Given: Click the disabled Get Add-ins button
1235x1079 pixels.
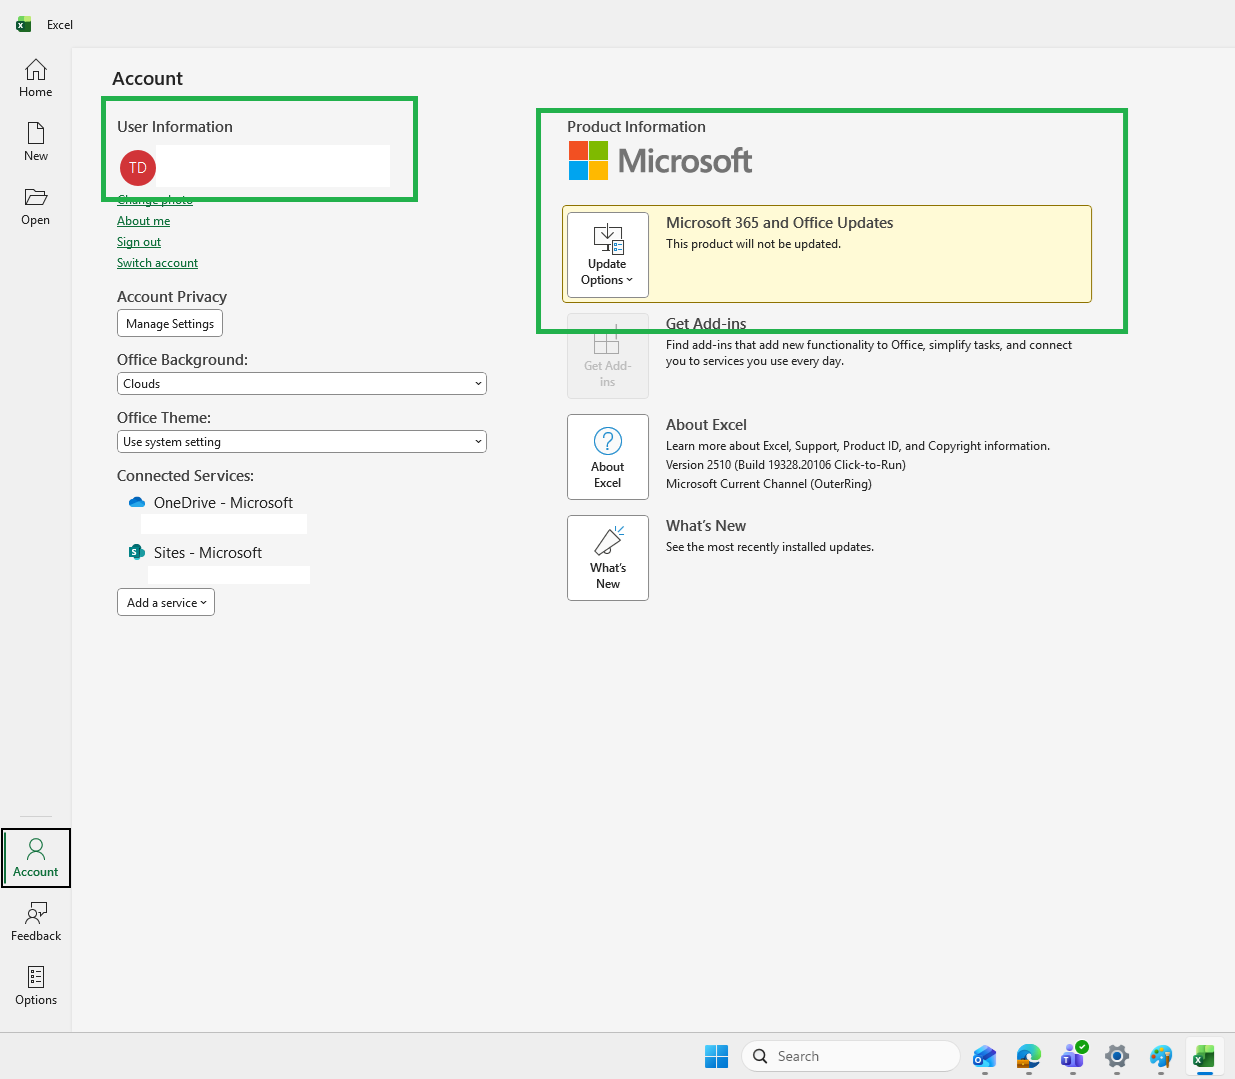Looking at the screenshot, I should click(607, 356).
